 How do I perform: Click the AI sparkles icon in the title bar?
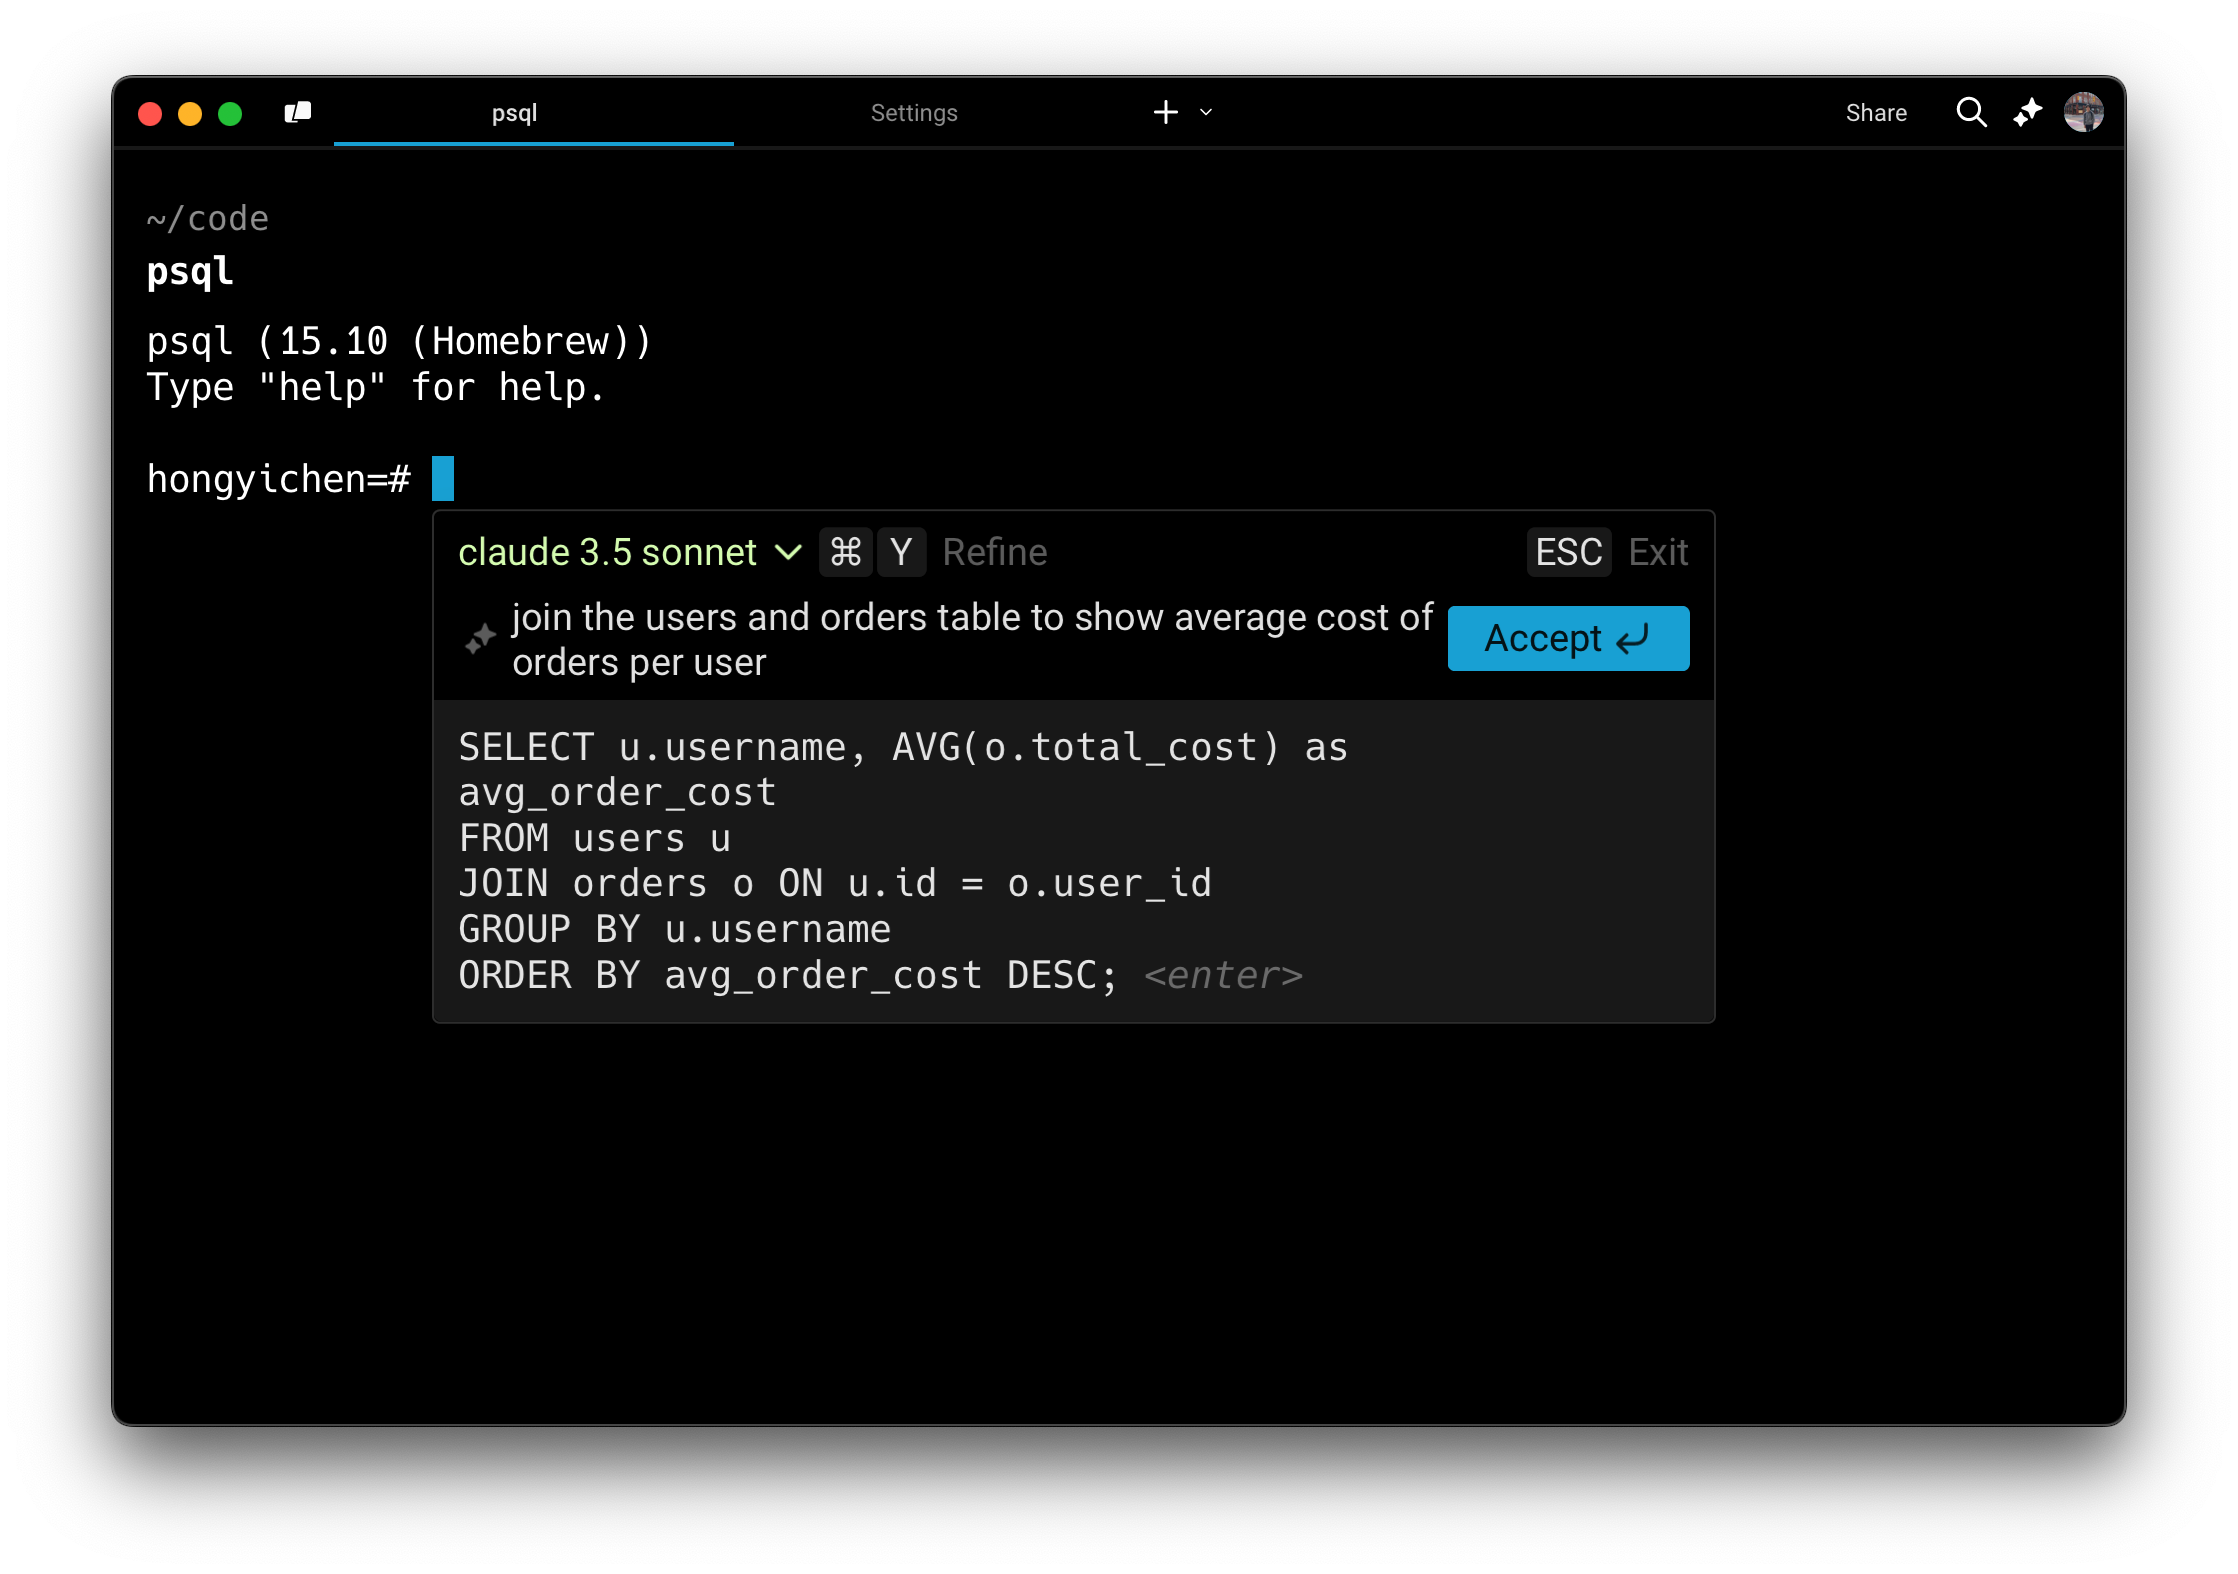(x=2028, y=112)
